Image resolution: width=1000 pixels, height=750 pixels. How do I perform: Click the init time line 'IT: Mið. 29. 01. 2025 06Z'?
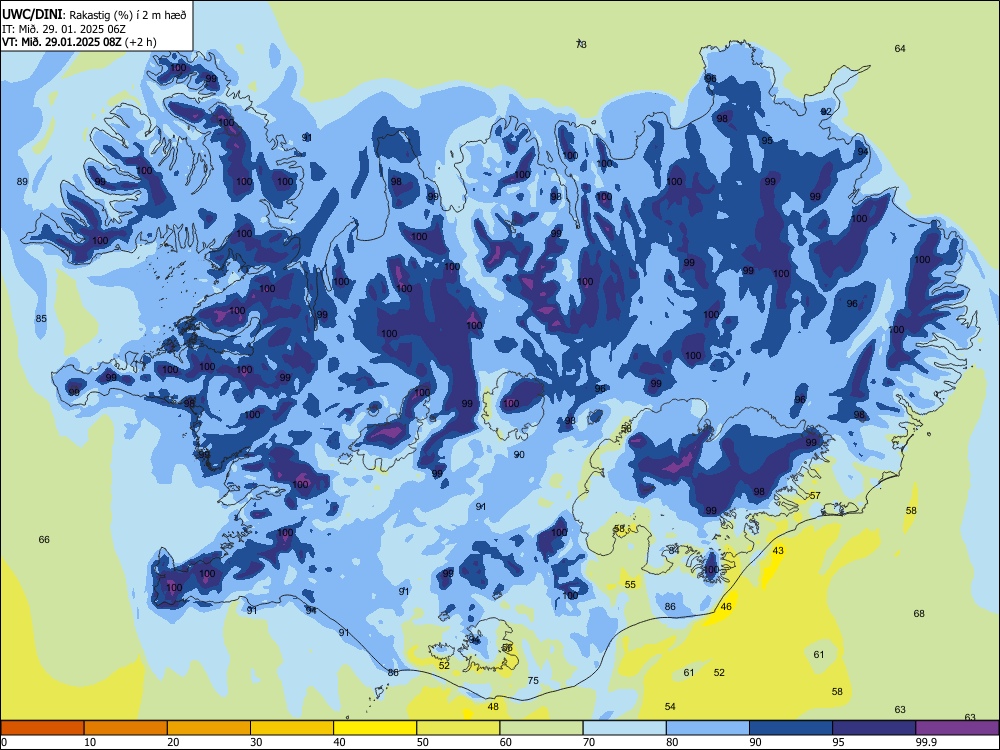tap(64, 29)
